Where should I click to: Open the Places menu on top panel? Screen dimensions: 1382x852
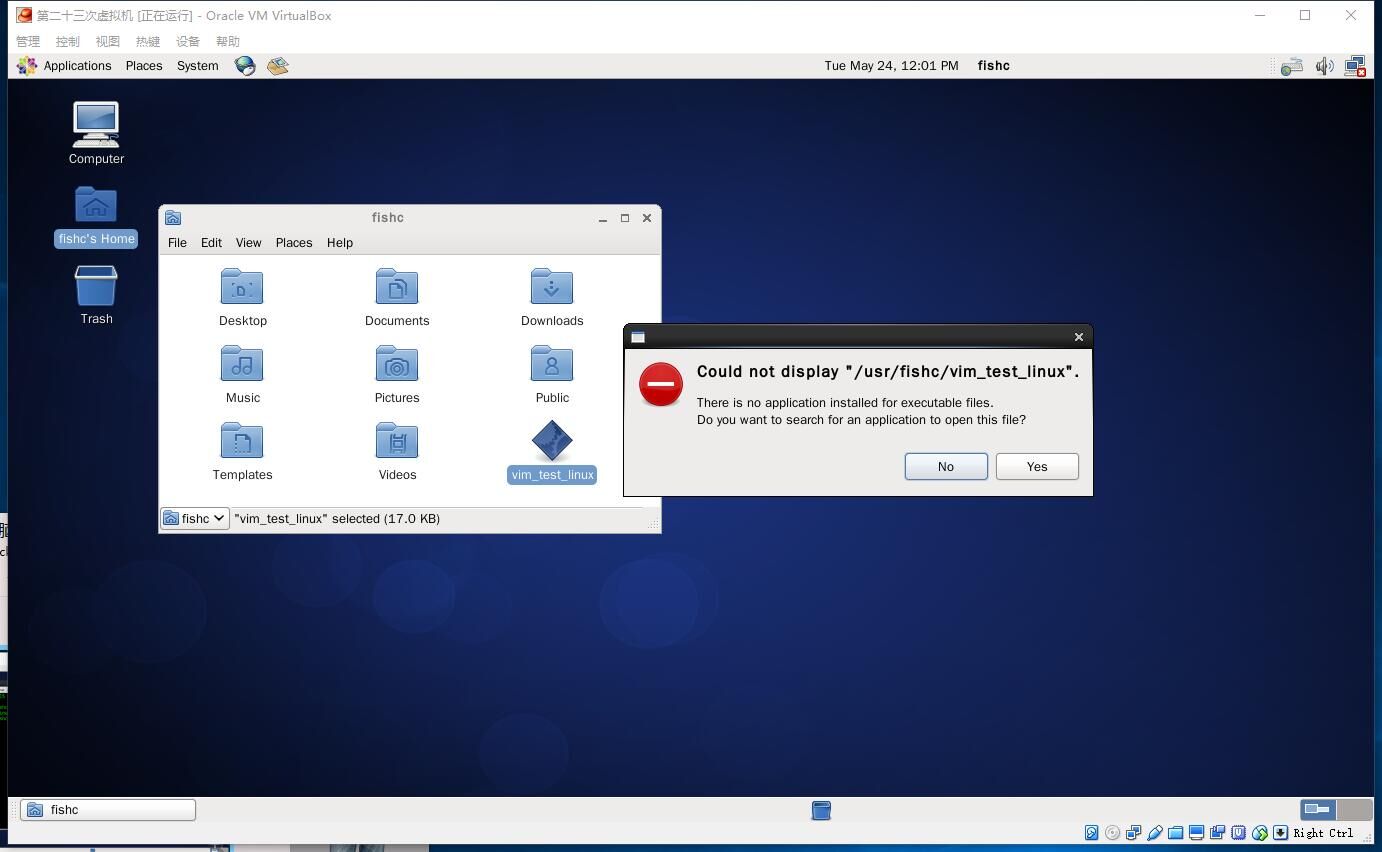[x=144, y=66]
